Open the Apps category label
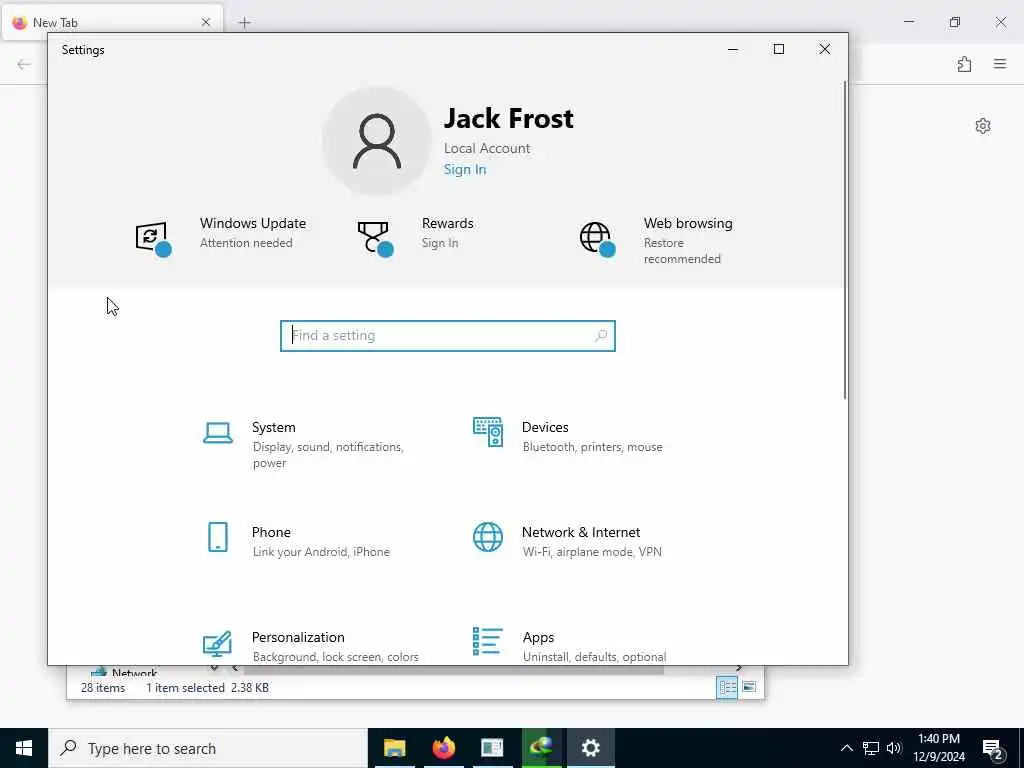The height and width of the screenshot is (768, 1024). pyautogui.click(x=538, y=637)
